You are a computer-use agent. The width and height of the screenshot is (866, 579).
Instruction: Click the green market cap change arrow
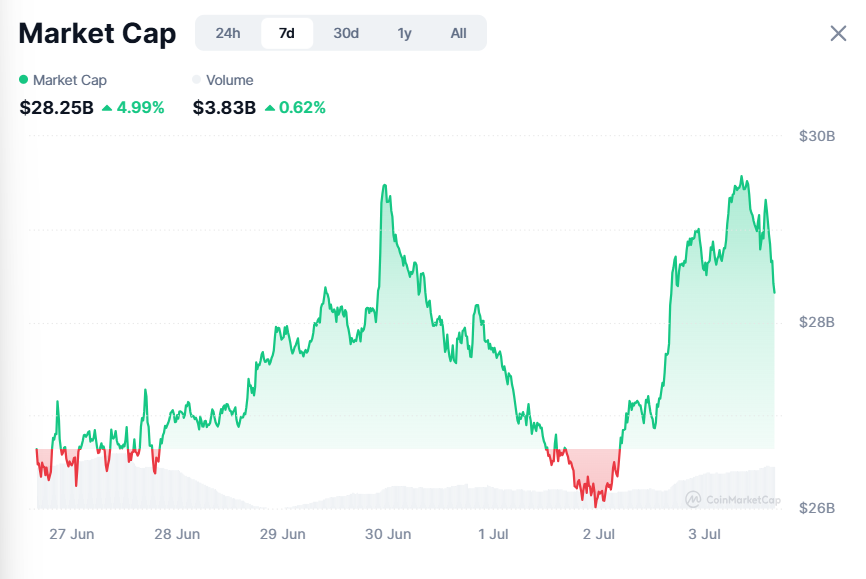pos(107,108)
